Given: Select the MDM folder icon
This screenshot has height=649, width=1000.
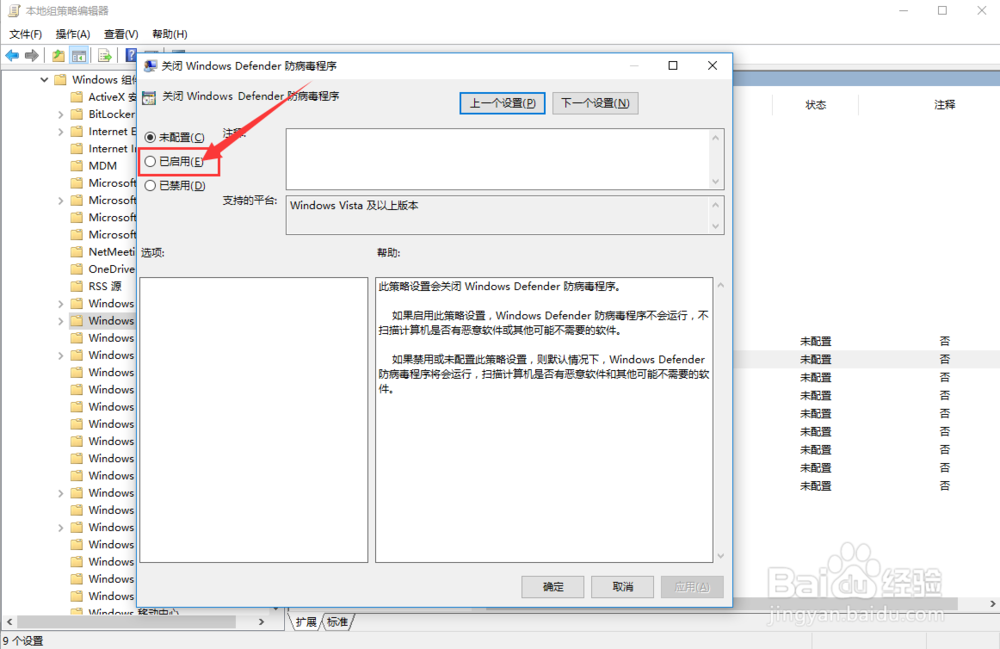Looking at the screenshot, I should tap(77, 166).
